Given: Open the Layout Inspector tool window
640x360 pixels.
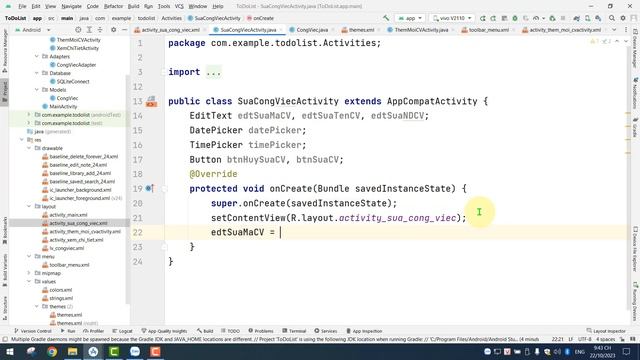Looking at the screenshot, I should point(606,331).
